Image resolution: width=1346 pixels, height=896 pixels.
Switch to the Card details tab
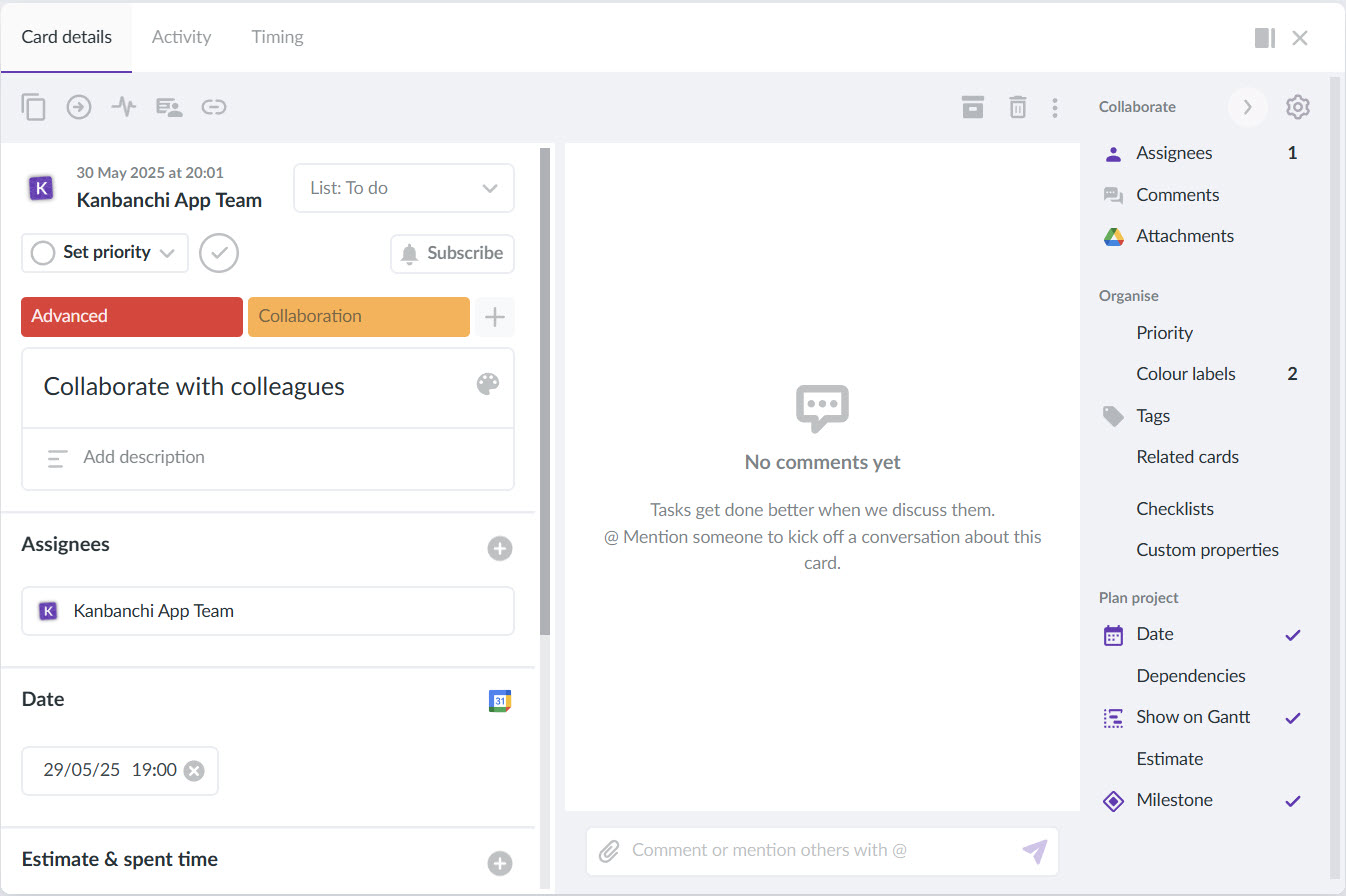click(66, 37)
